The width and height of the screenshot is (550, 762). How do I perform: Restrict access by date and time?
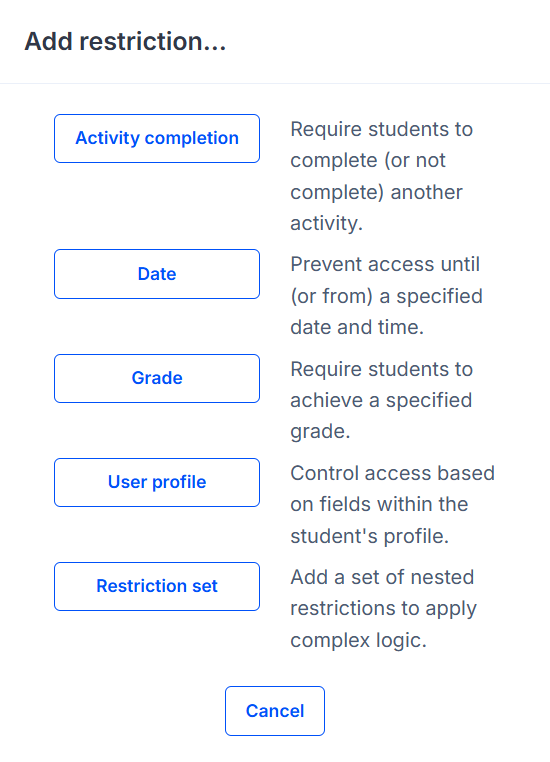[x=157, y=274]
